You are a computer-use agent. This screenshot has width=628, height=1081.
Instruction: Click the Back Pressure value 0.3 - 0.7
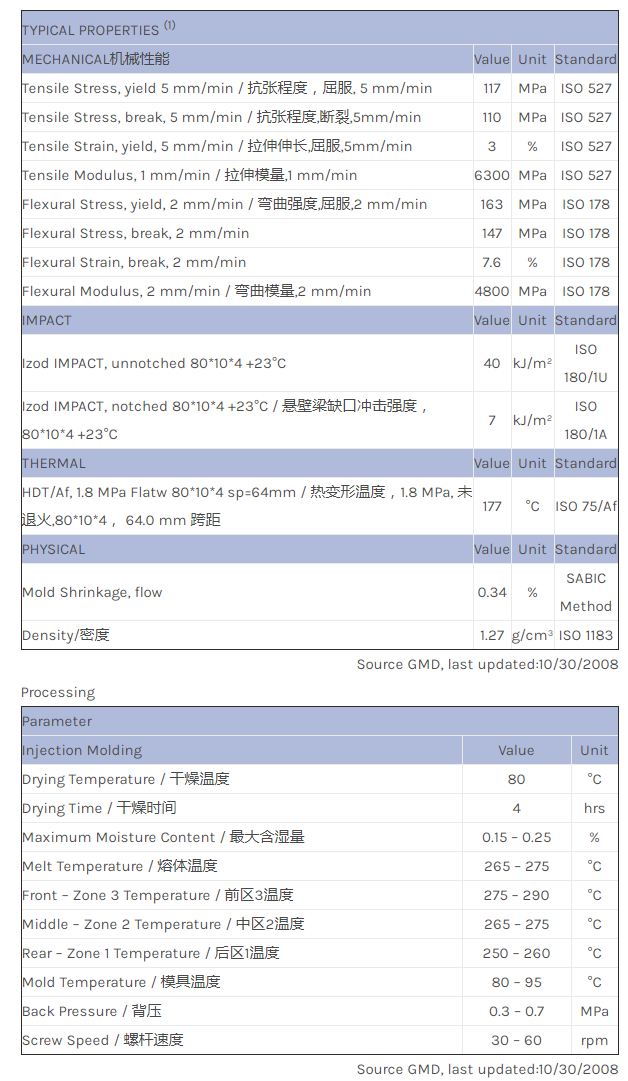[x=516, y=1011]
